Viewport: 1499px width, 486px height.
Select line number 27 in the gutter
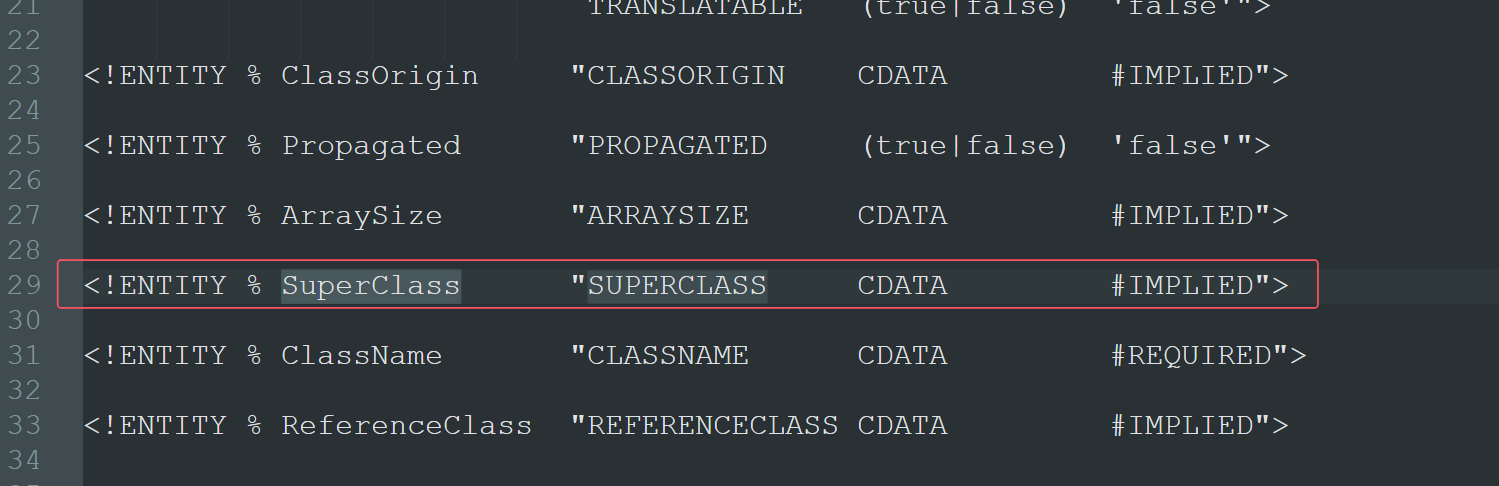pyautogui.click(x=23, y=216)
